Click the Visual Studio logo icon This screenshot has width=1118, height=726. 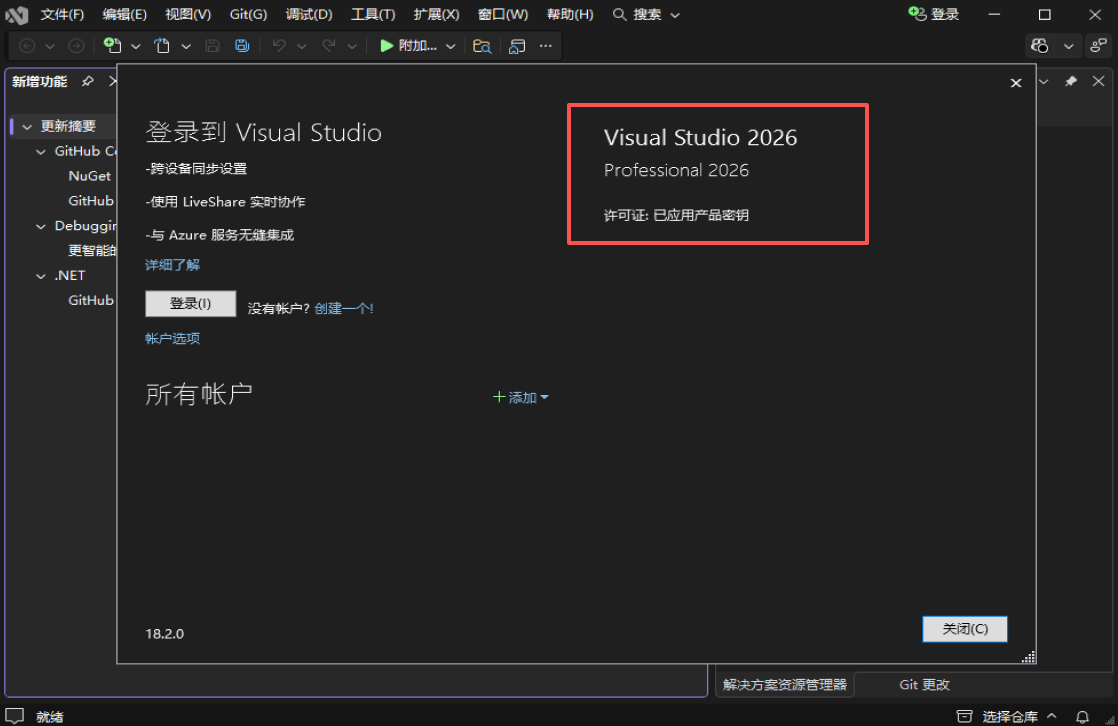(16, 14)
